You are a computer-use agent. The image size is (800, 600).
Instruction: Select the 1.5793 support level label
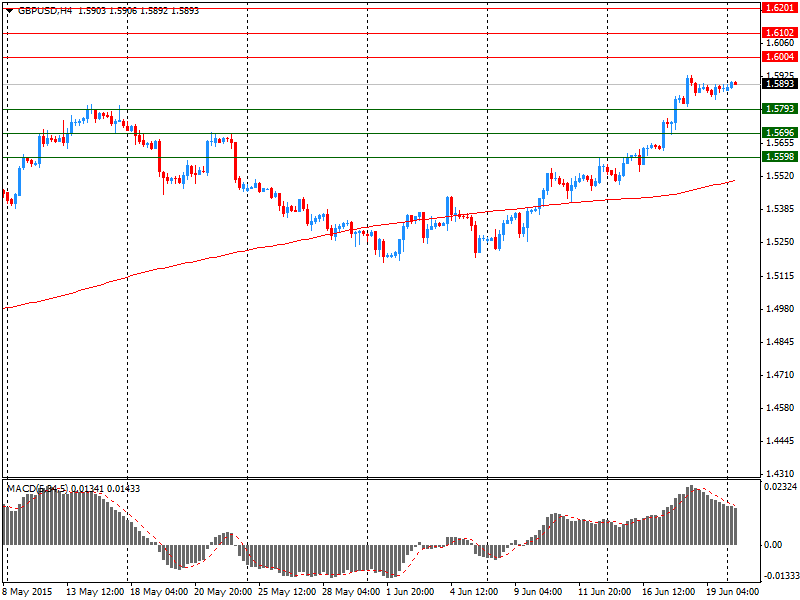[779, 109]
